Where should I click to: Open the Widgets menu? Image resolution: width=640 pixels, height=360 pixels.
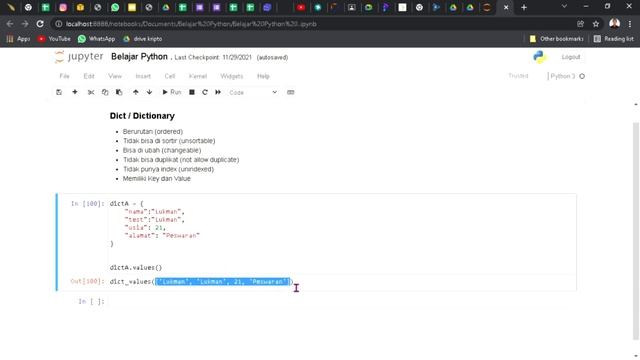(231, 76)
